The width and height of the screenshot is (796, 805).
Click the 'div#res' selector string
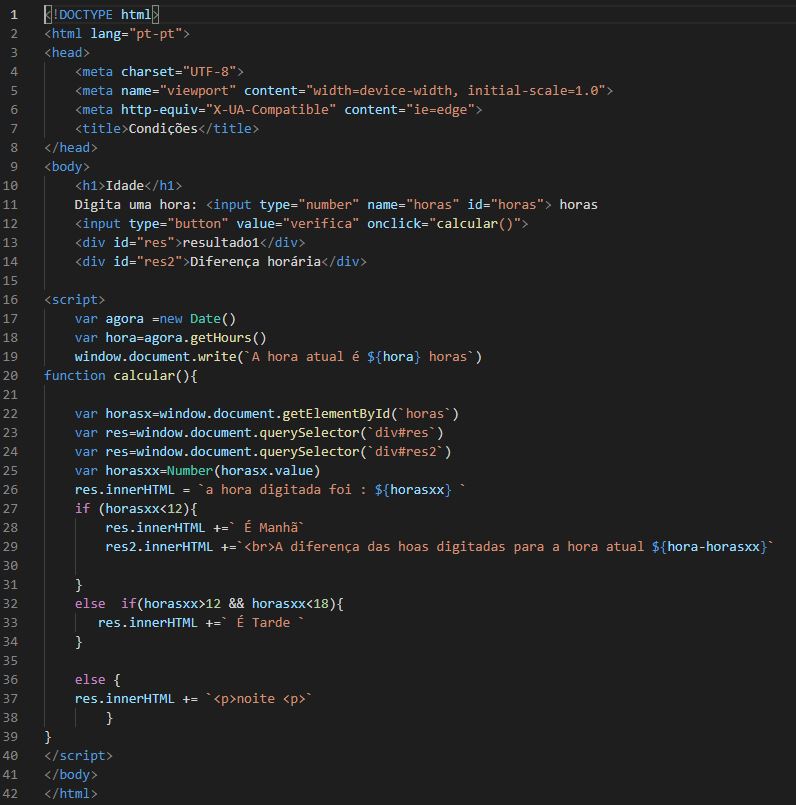[402, 433]
